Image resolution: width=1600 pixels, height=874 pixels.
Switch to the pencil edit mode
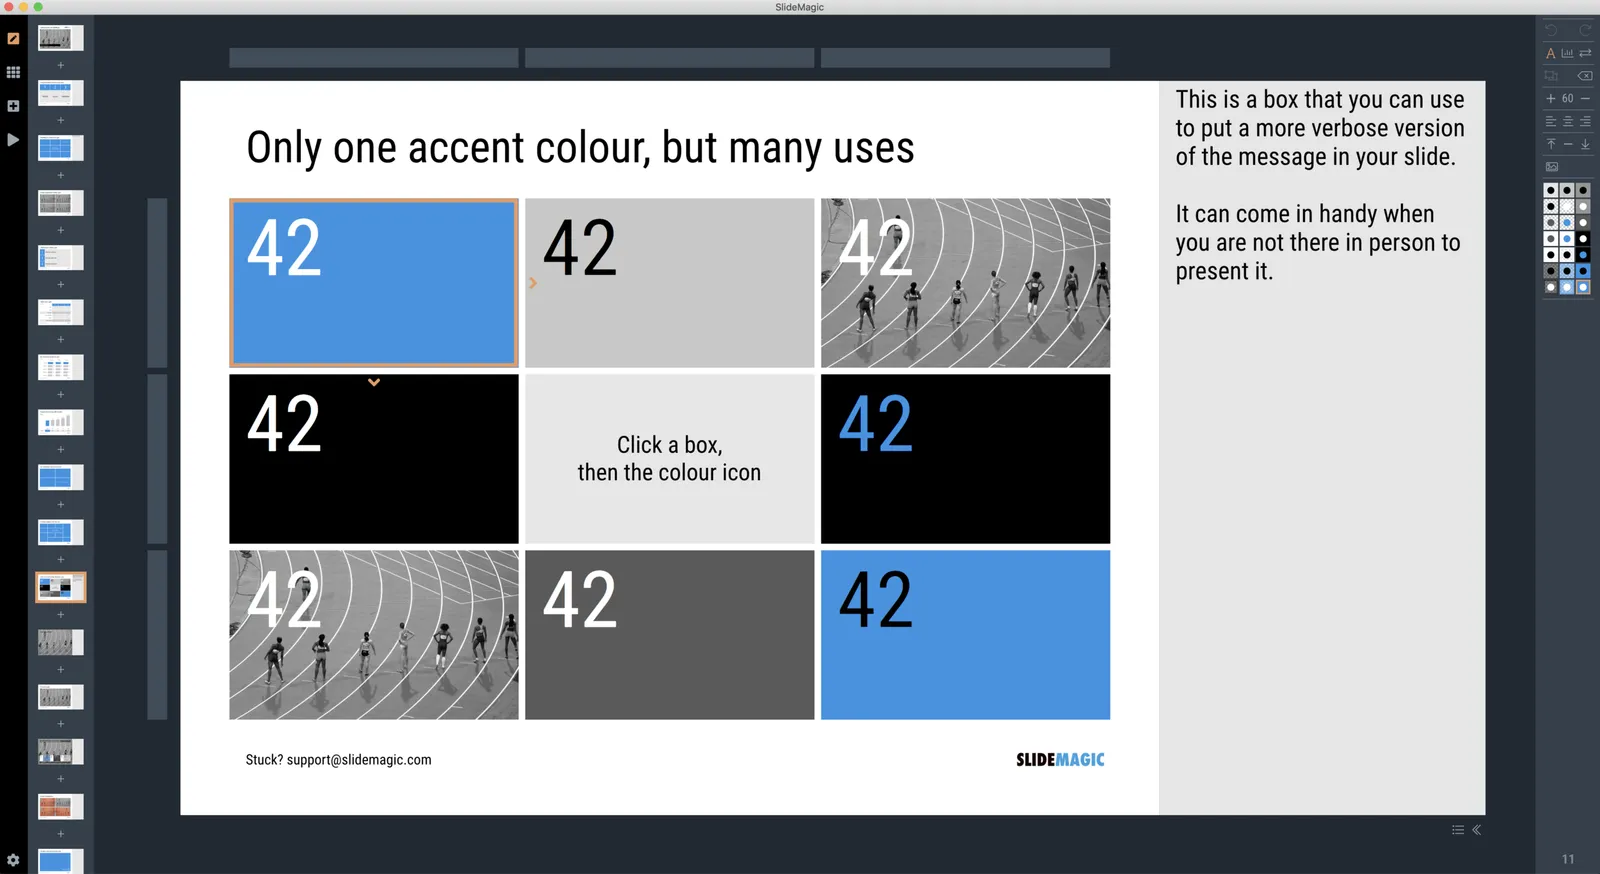13,38
